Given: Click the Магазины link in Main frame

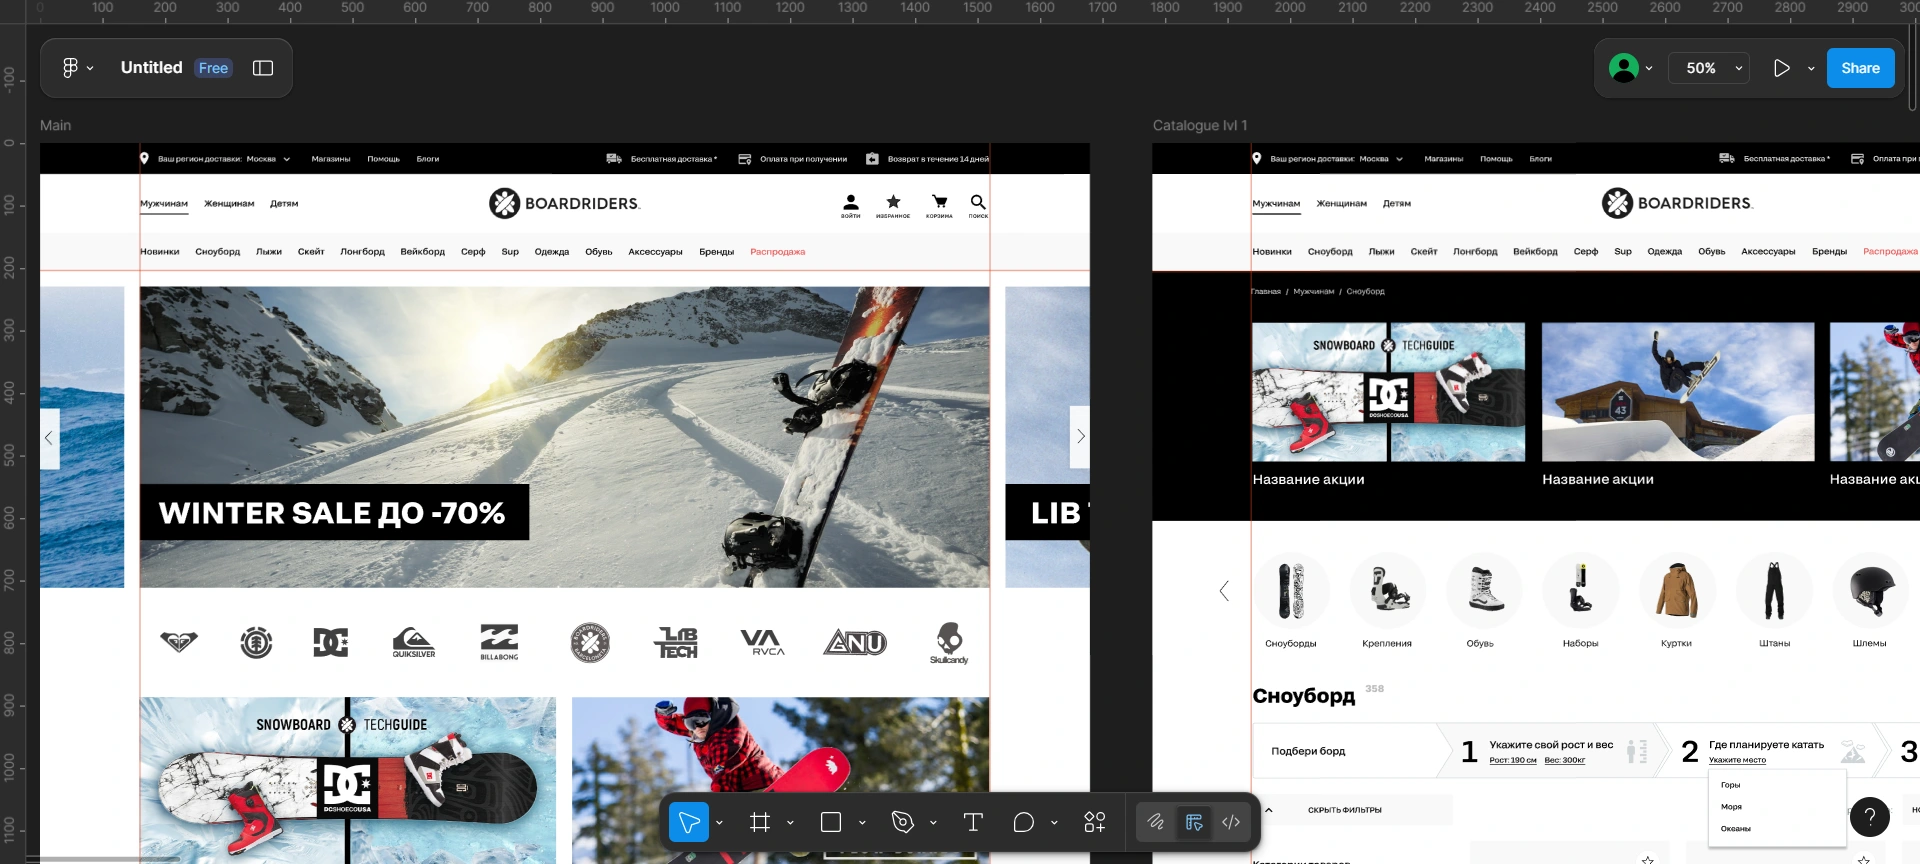Looking at the screenshot, I should [x=331, y=159].
